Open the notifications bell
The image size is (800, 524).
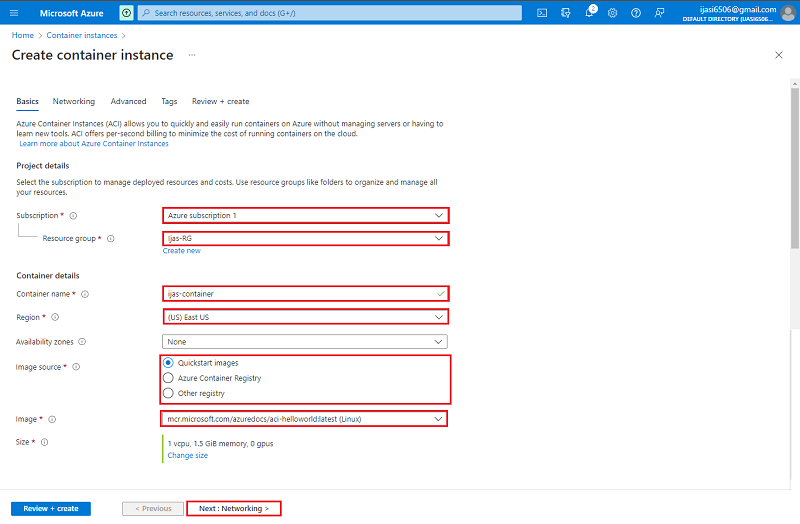point(589,12)
